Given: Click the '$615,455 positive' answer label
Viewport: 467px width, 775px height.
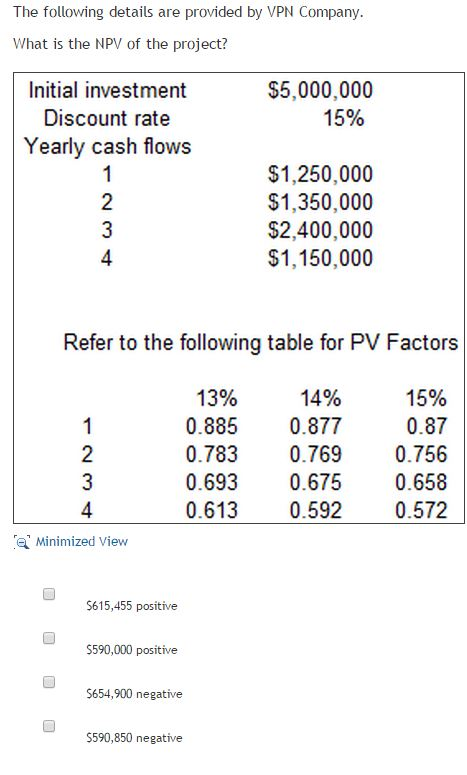Looking at the screenshot, I should [131, 606].
